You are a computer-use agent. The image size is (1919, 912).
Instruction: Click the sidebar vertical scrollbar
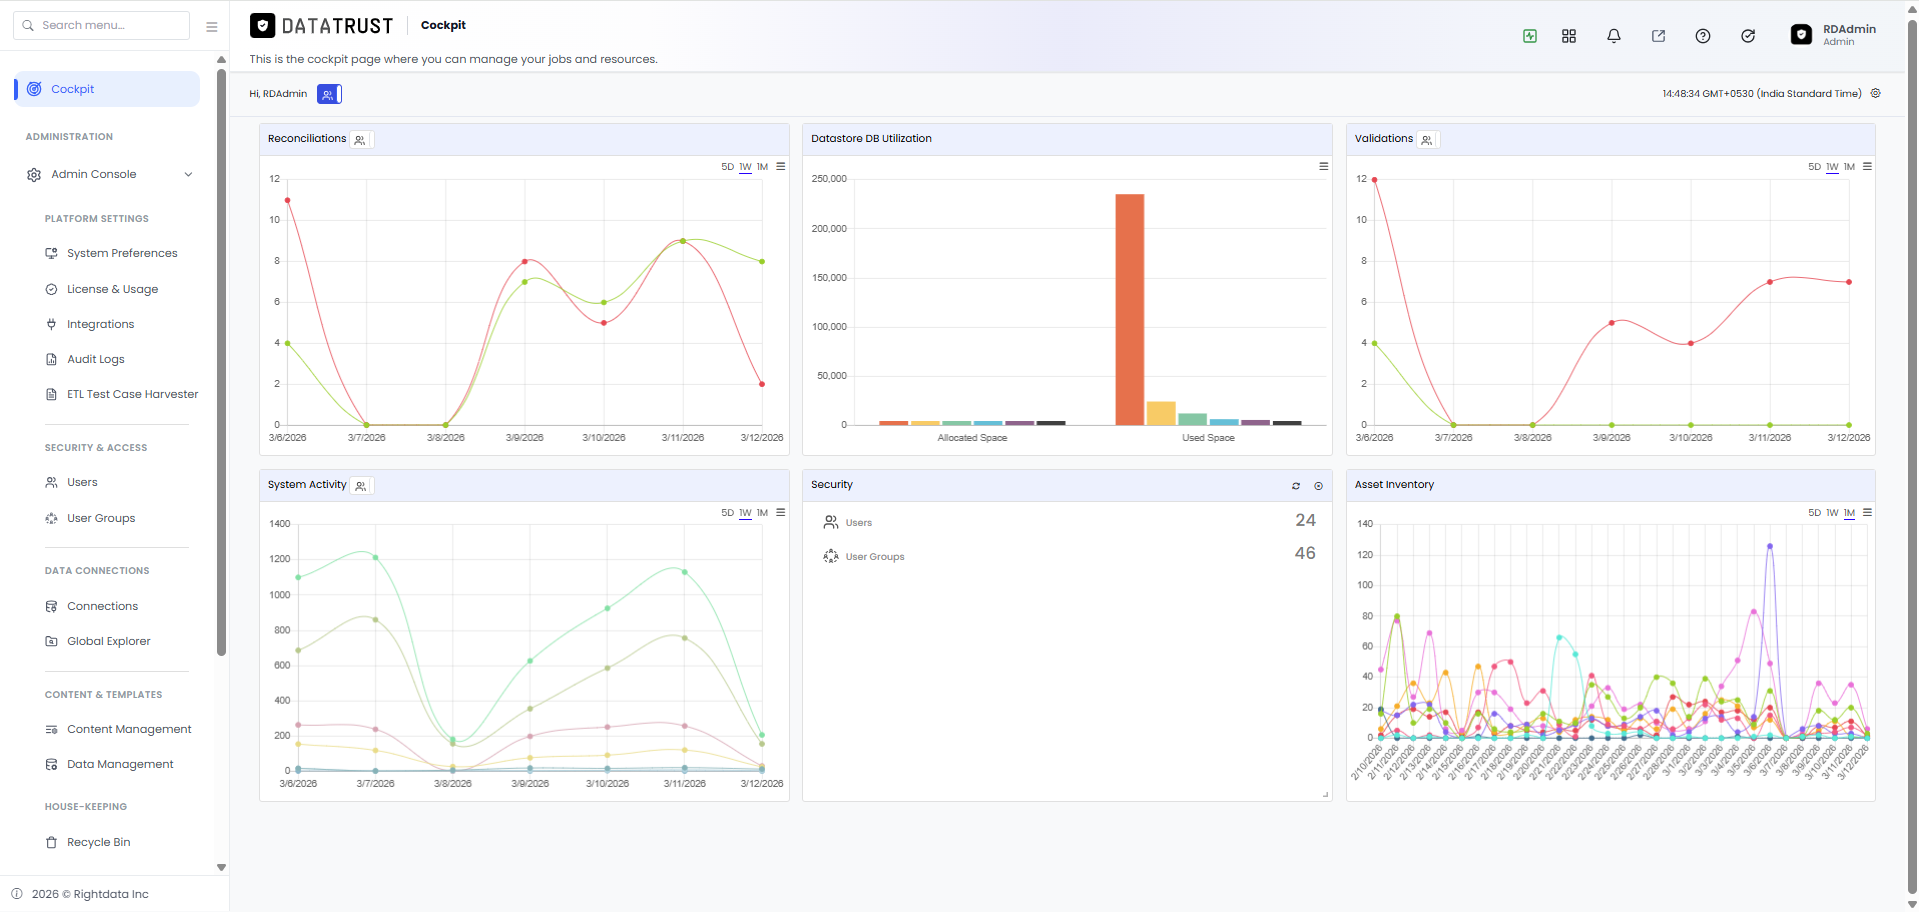[x=221, y=362]
